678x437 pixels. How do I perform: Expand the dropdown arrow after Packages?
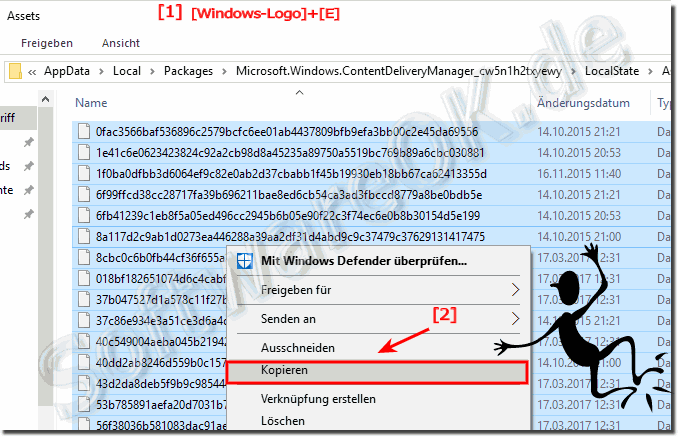(224, 71)
